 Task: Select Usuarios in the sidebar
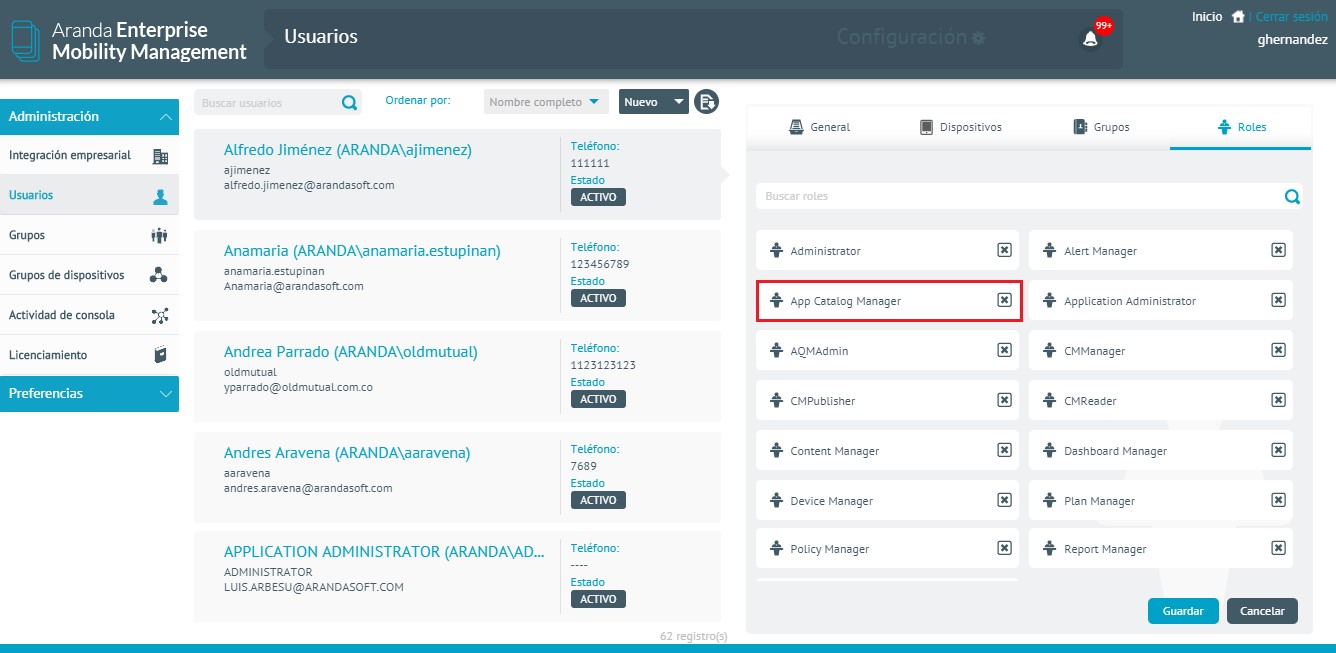tap(89, 195)
